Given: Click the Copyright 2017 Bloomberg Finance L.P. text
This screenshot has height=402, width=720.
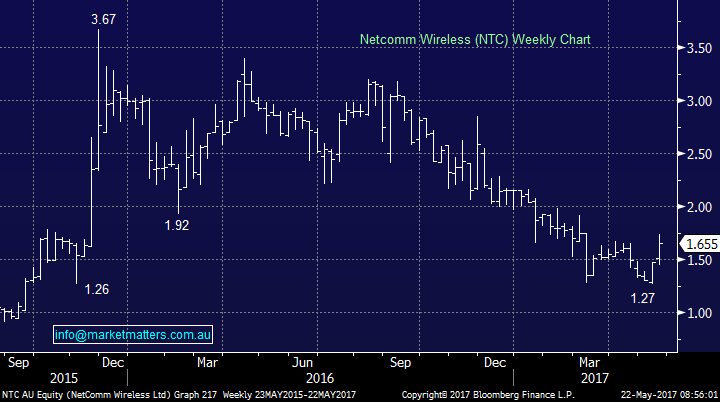Looking at the screenshot, I should (x=488, y=395).
